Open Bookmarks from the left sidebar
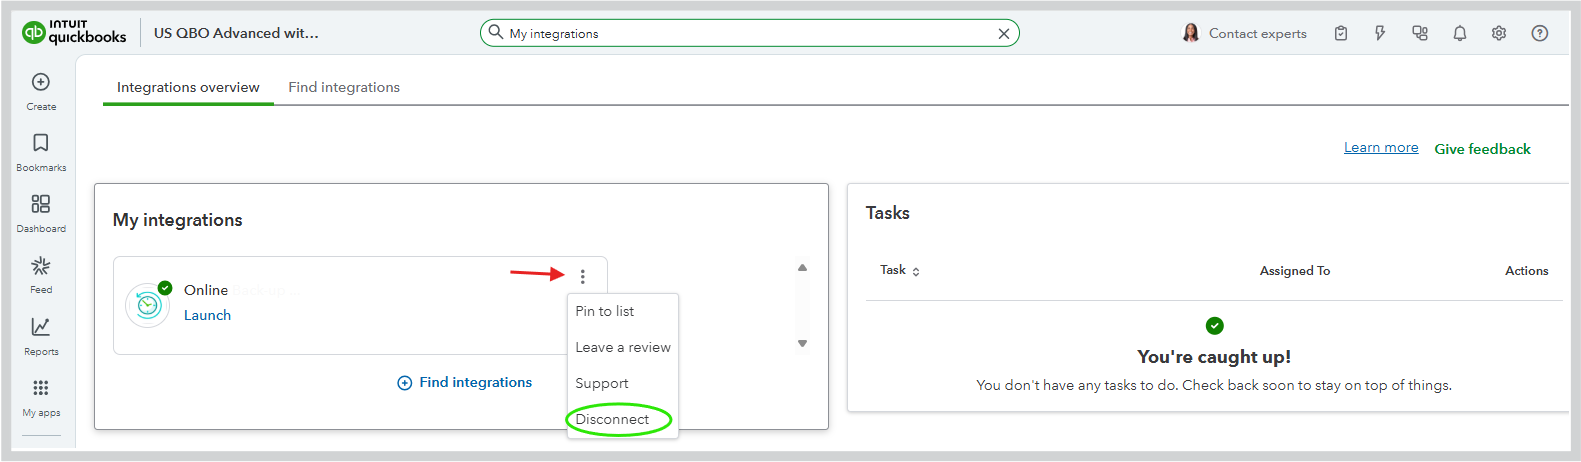The height and width of the screenshot is (462, 1581). tap(41, 143)
